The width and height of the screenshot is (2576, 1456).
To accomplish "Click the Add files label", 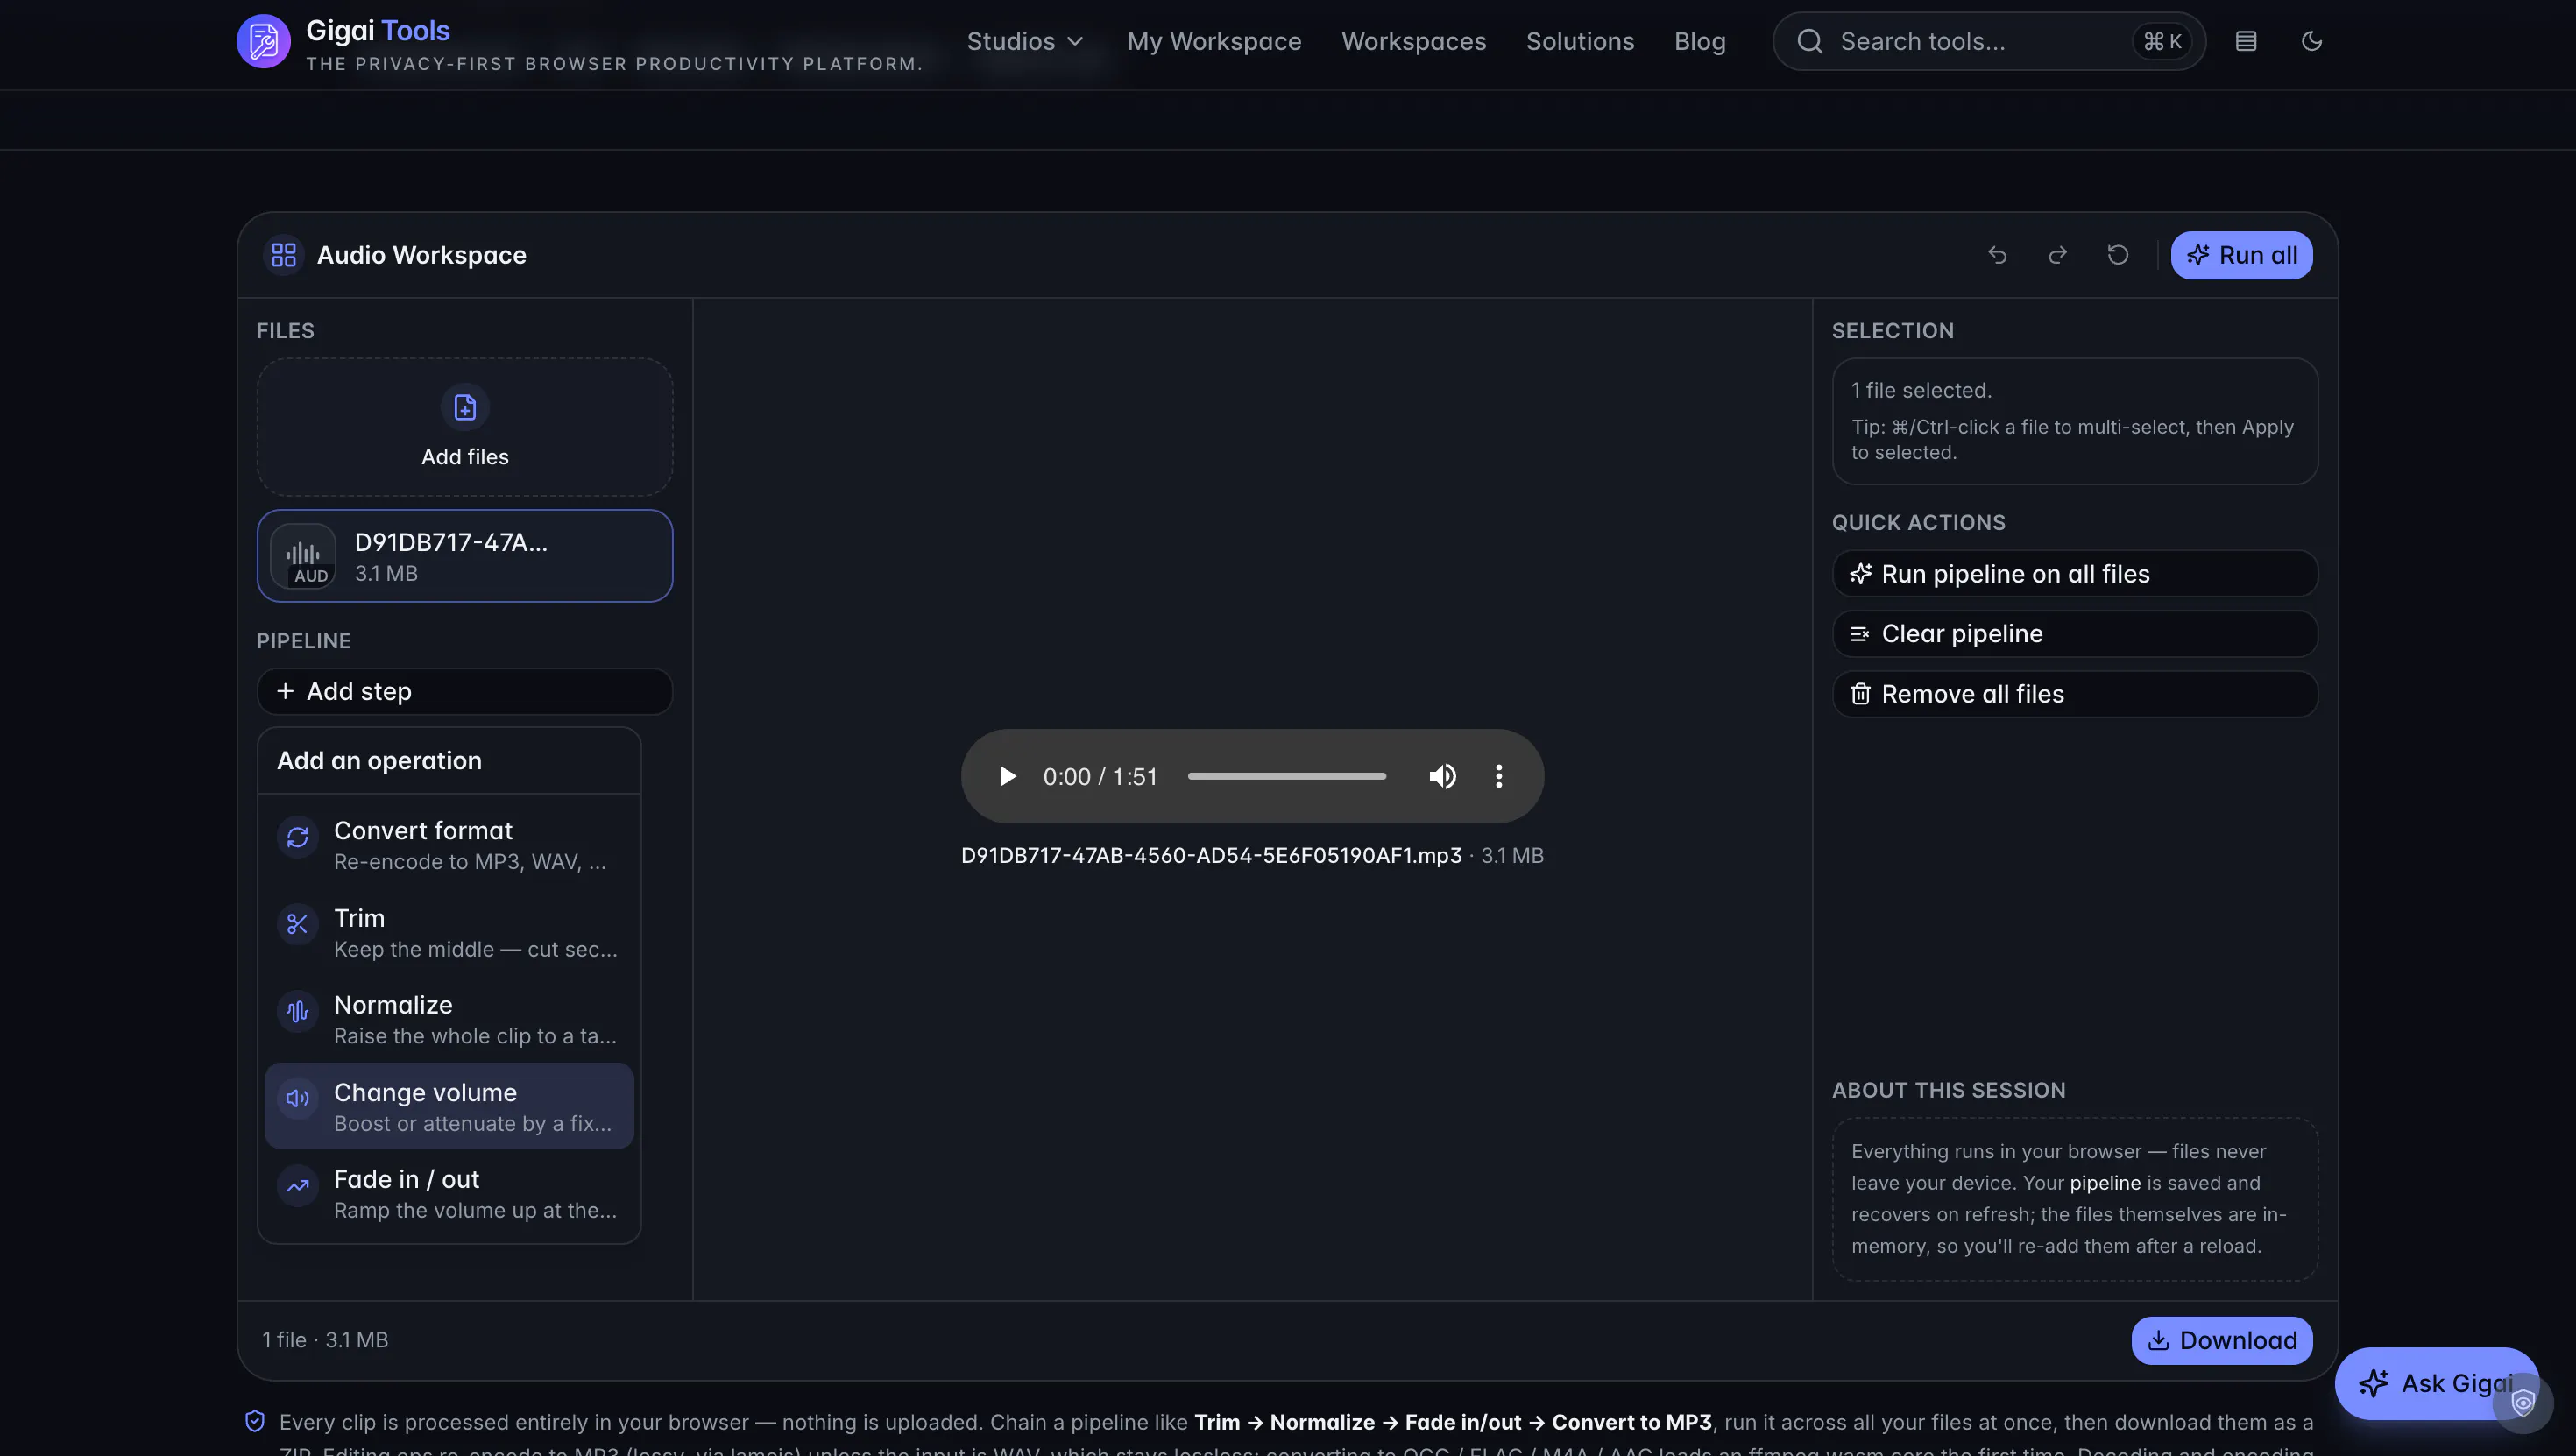I will point(465,457).
